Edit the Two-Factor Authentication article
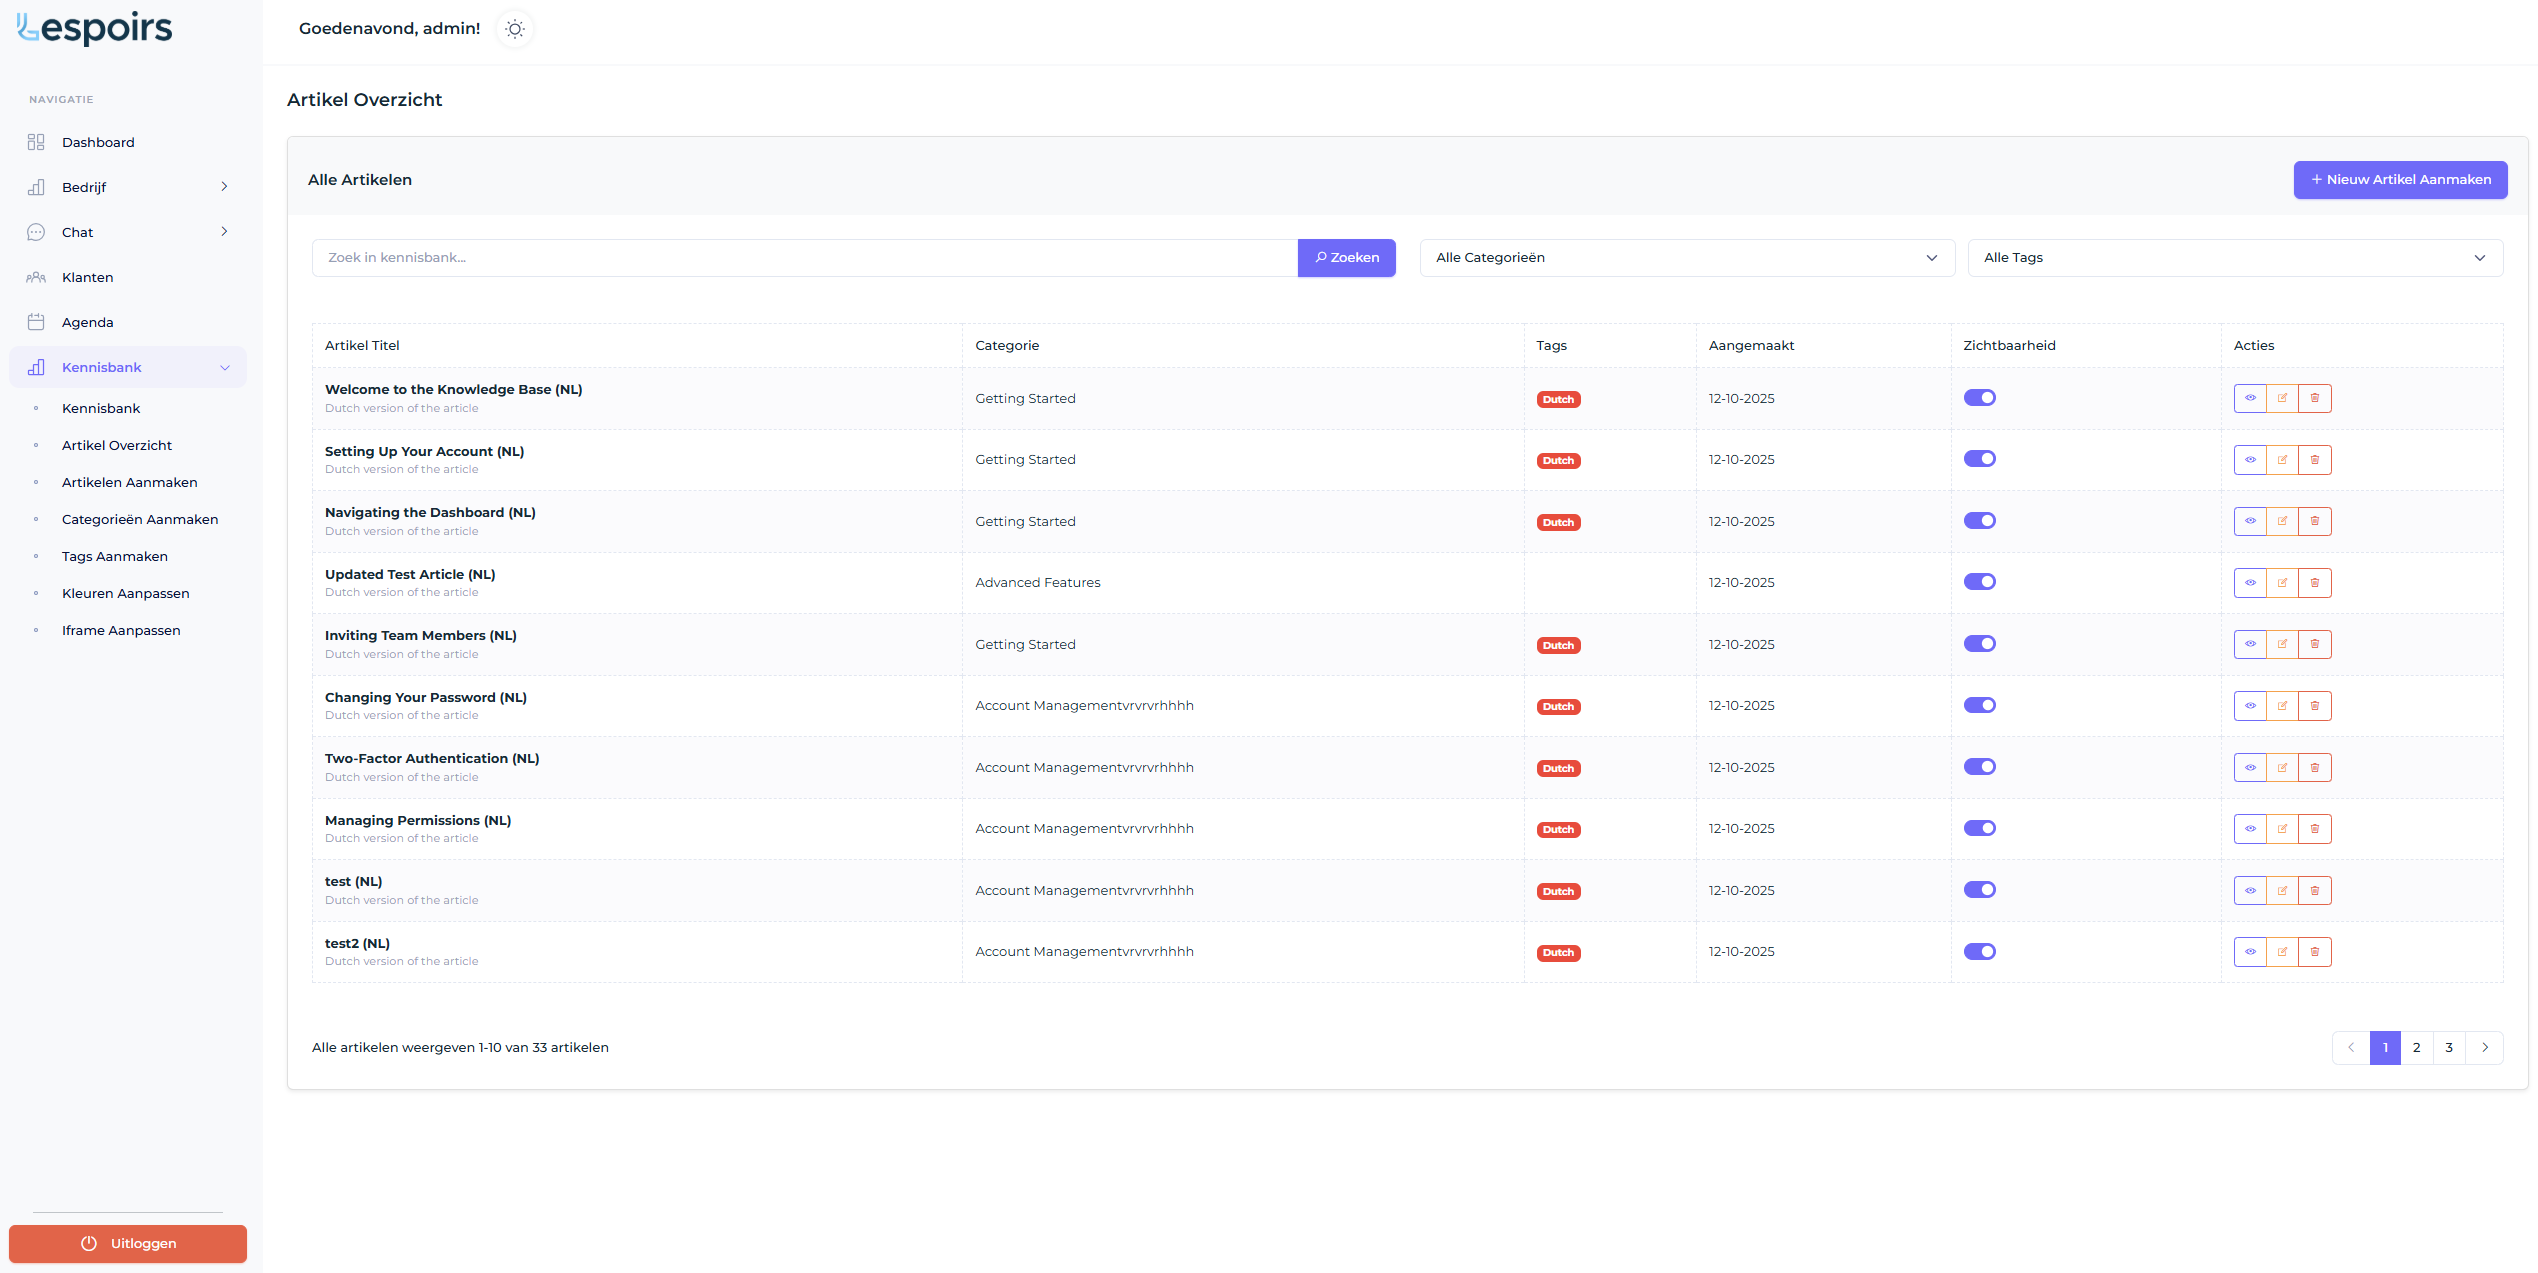The image size is (2538, 1273). [x=2282, y=768]
